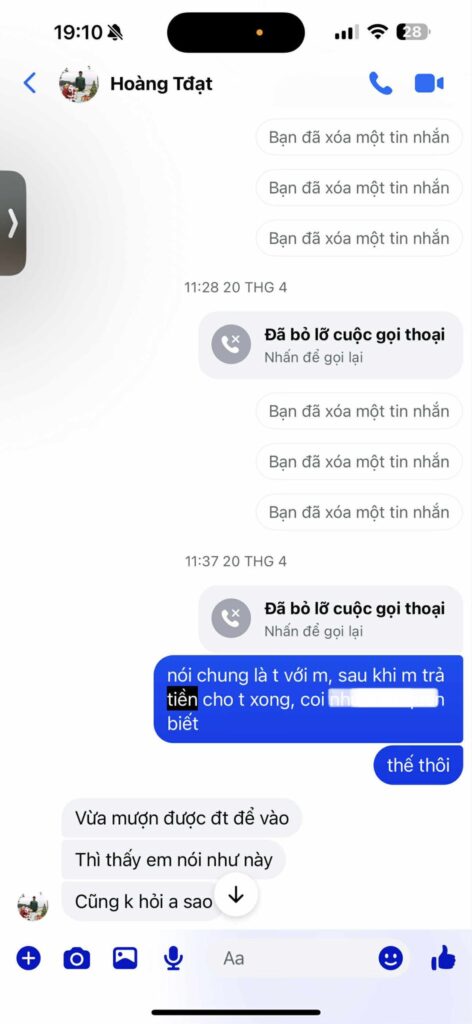This screenshot has width=472, height=1024.
Task: Open the camera from the bottom bar
Action: click(76, 958)
